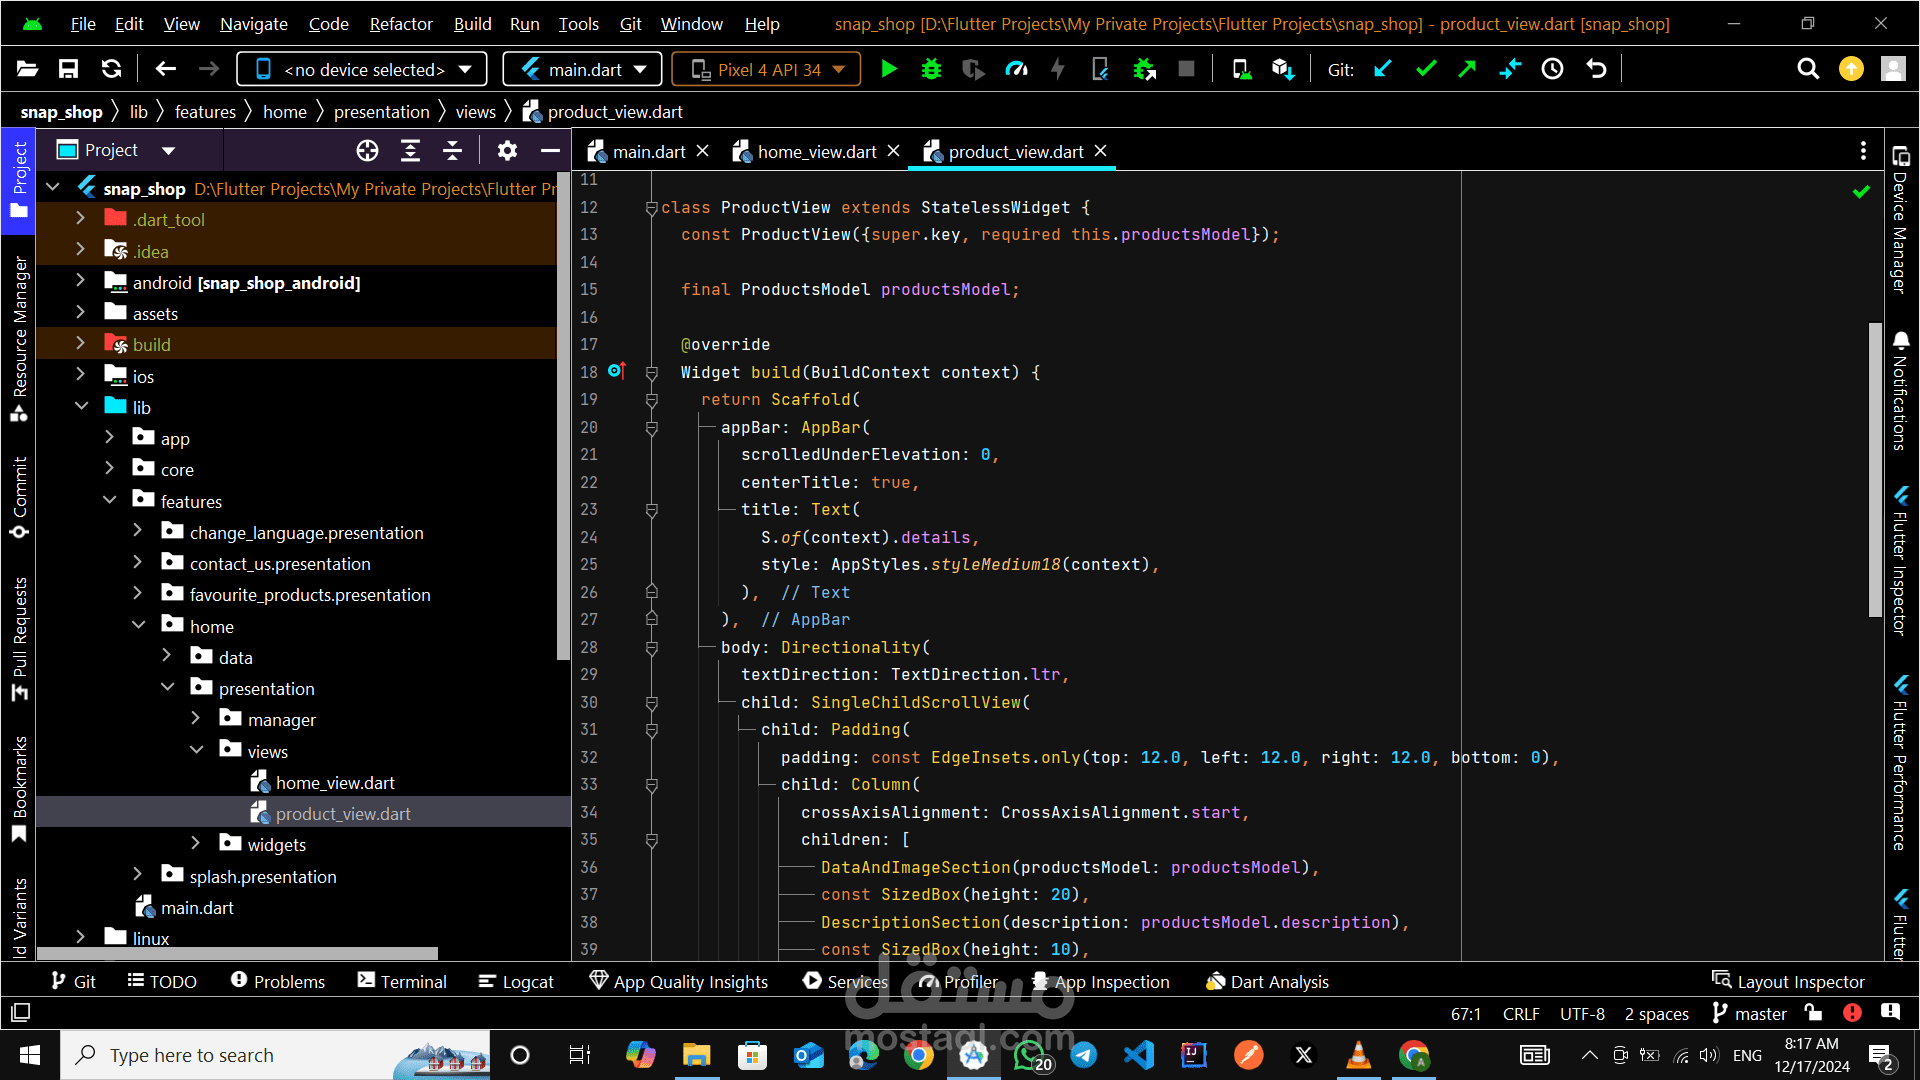Viewport: 1920px width, 1080px height.
Task: Open the Refactor menu
Action: pos(400,24)
